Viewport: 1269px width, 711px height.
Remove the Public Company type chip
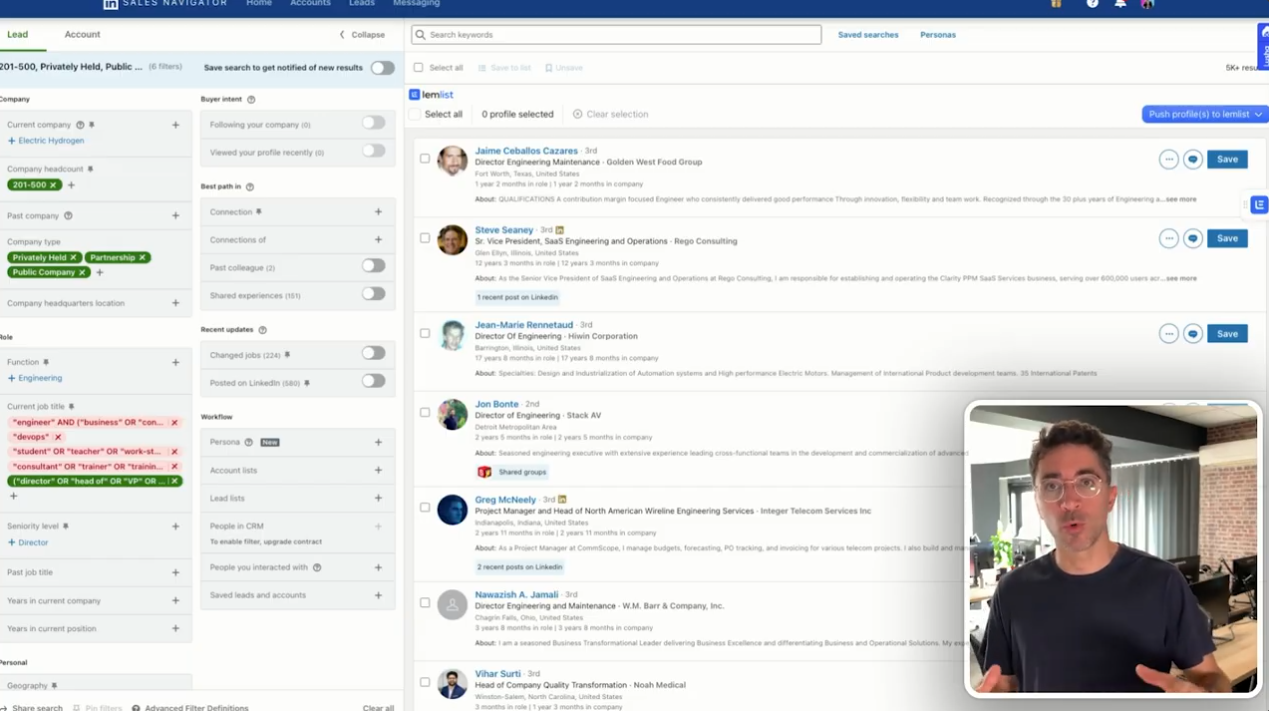coord(82,272)
